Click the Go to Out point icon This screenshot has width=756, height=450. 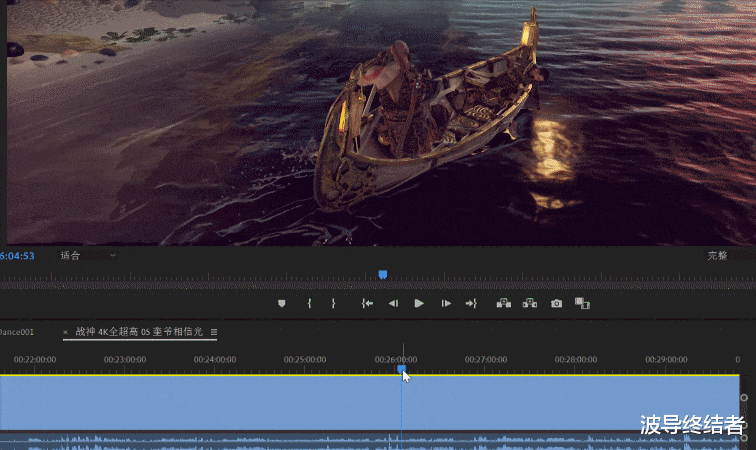tap(471, 303)
